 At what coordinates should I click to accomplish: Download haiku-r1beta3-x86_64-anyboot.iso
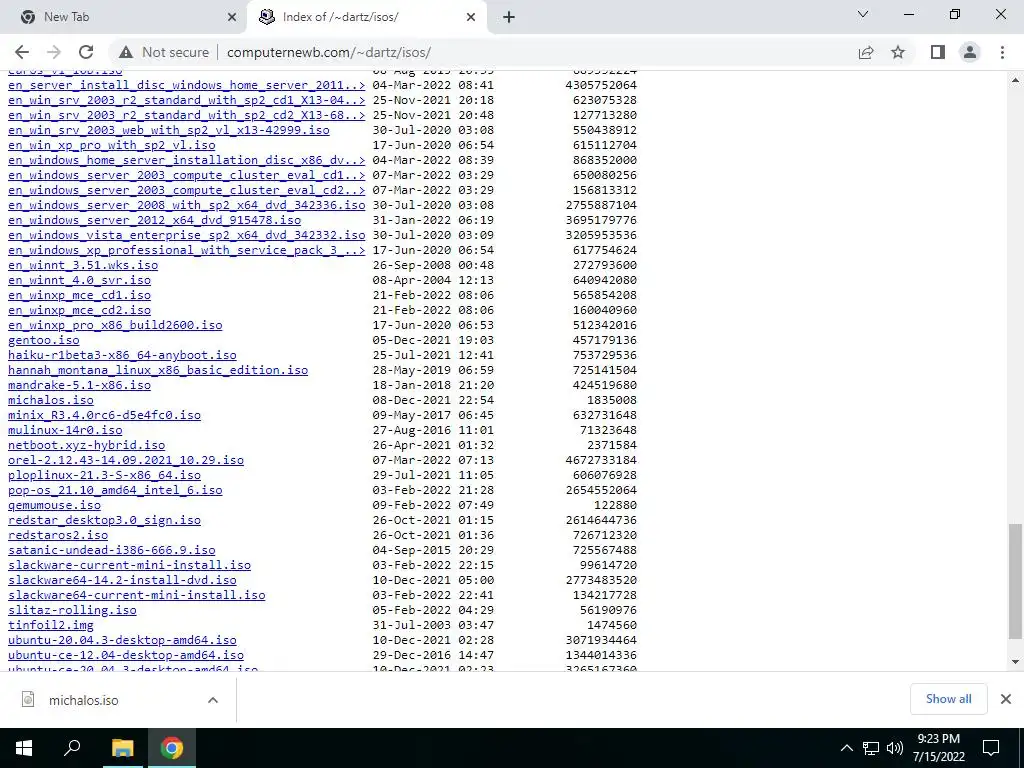[x=122, y=355]
